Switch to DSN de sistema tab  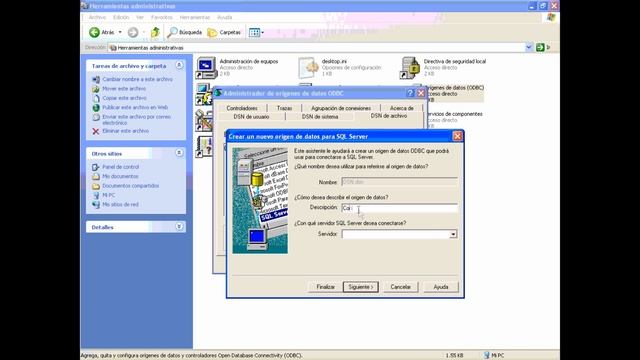pyautogui.click(x=320, y=117)
